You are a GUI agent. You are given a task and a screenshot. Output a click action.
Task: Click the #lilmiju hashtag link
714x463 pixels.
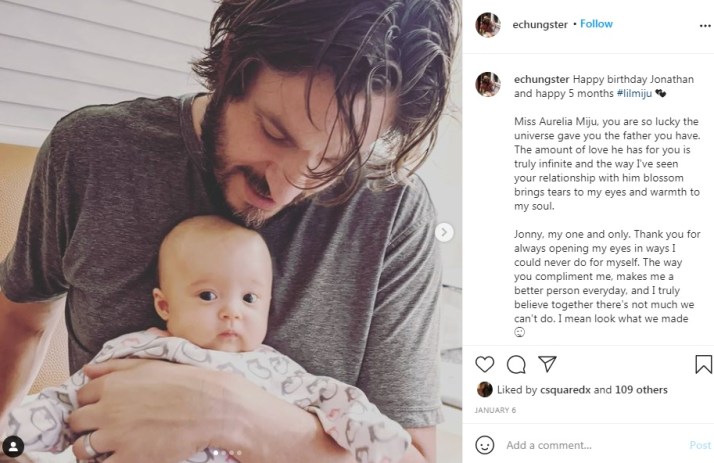click(634, 93)
